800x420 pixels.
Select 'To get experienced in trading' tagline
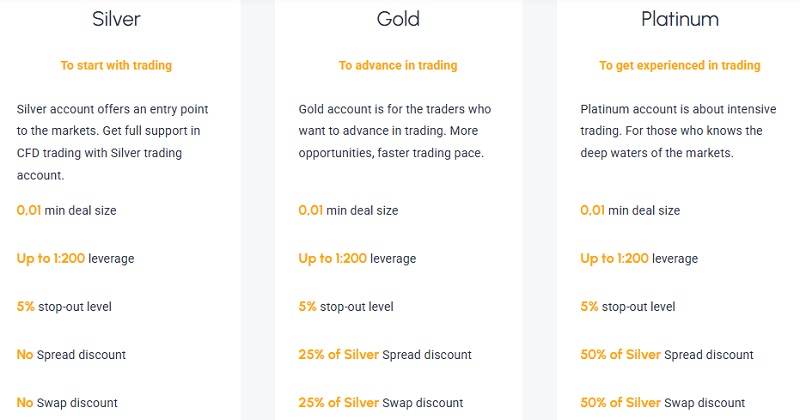[x=680, y=66]
